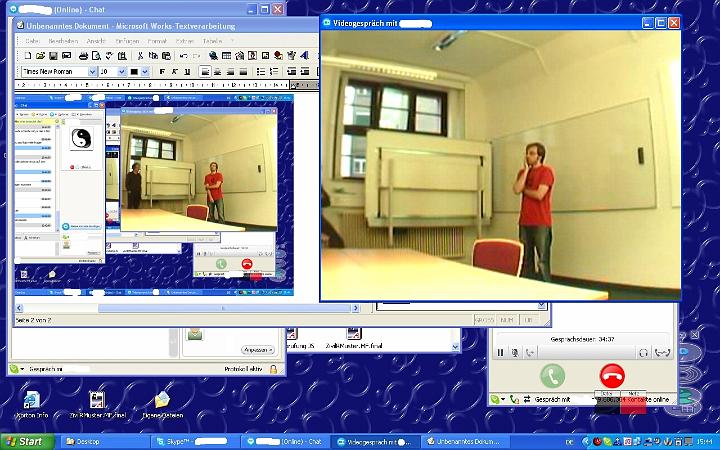This screenshot has height=450, width=720.
Task: Click the 'Gesprächsdauer: 34:37' text
Action: click(582, 339)
